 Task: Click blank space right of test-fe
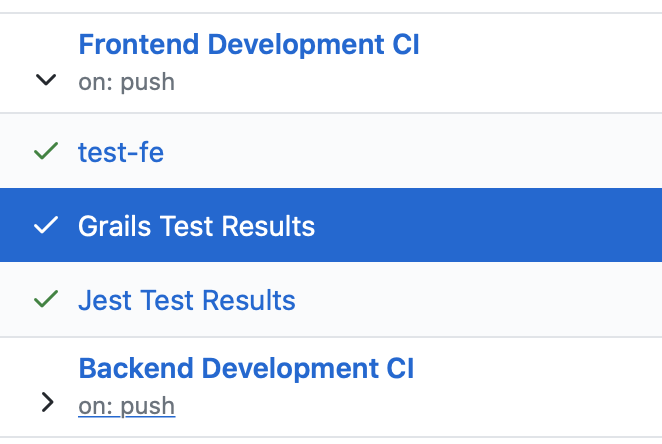coord(420,152)
